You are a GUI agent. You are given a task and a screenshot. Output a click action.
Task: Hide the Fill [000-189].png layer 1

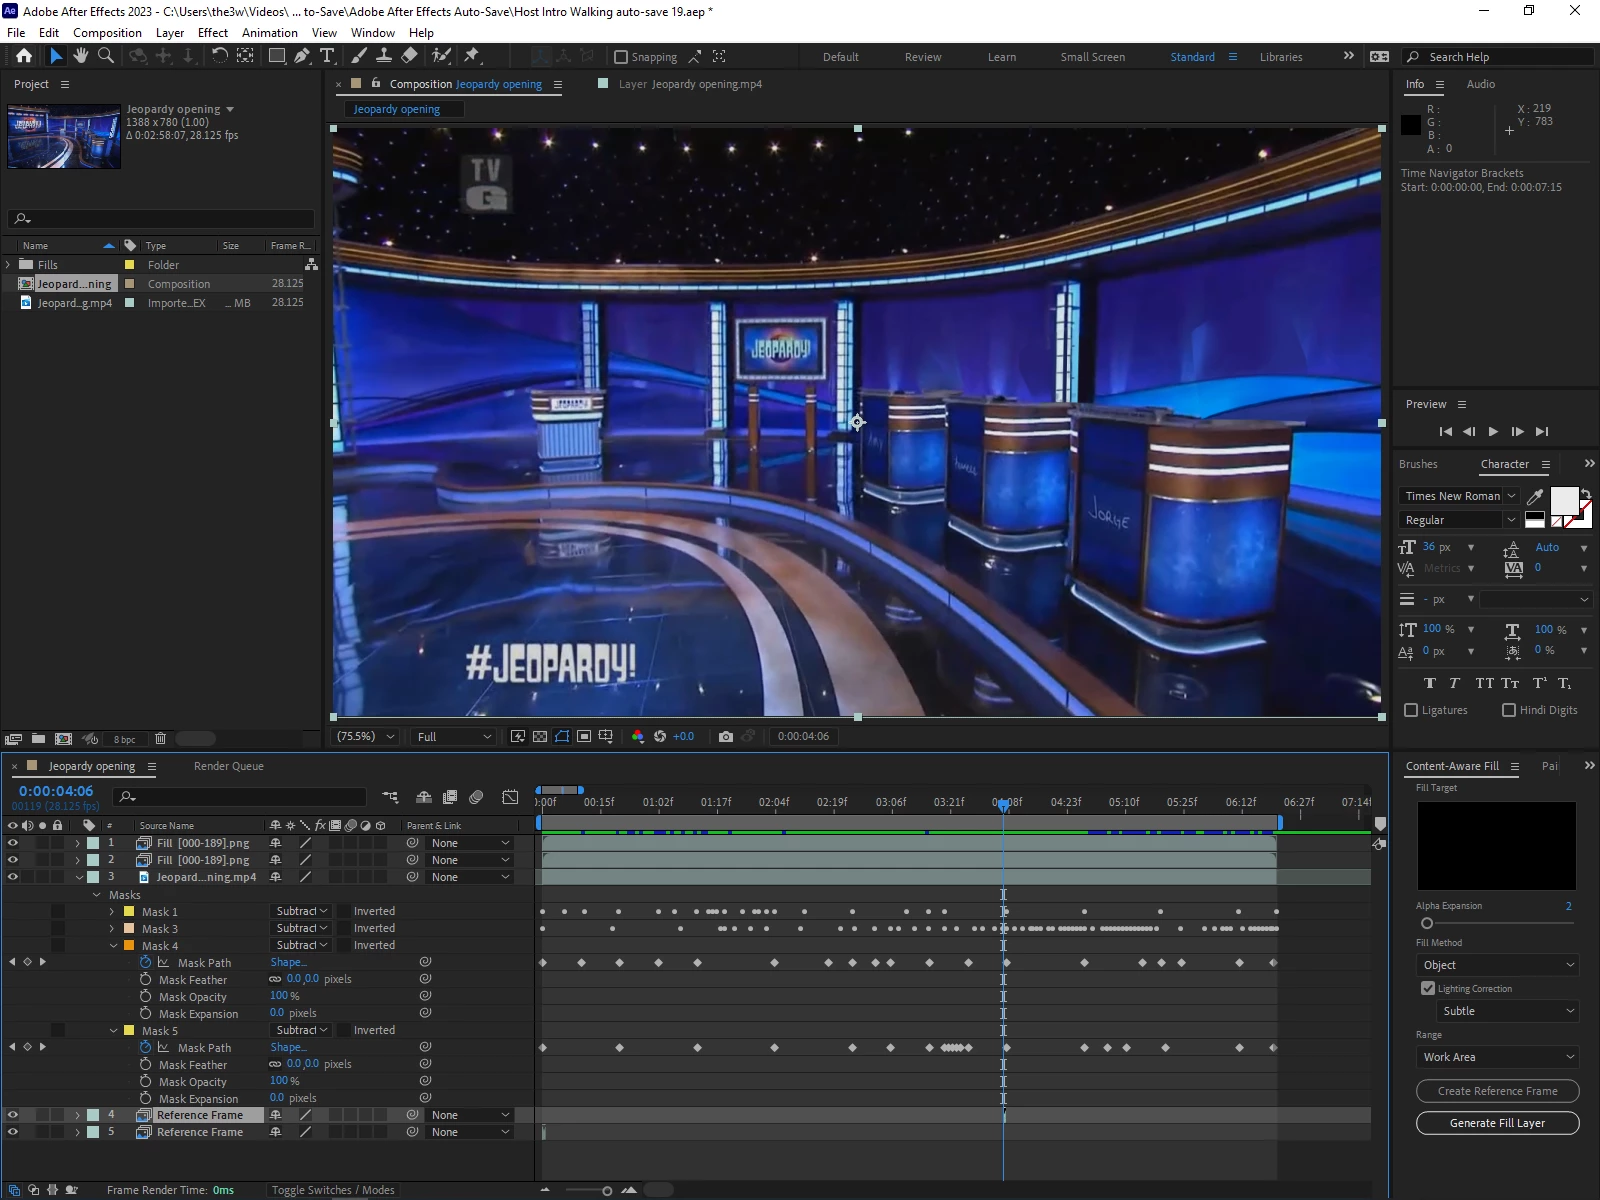(x=13, y=843)
